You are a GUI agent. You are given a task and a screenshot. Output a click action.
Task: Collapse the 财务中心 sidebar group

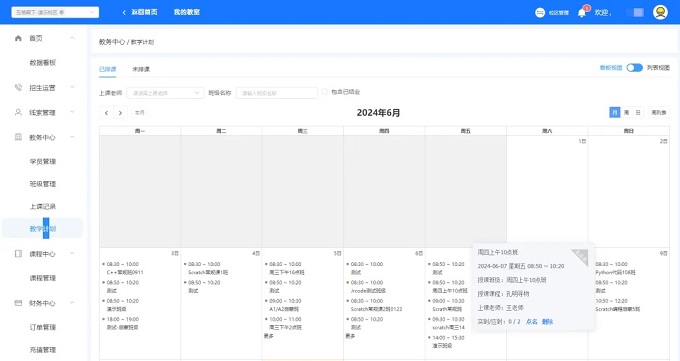tap(72, 302)
